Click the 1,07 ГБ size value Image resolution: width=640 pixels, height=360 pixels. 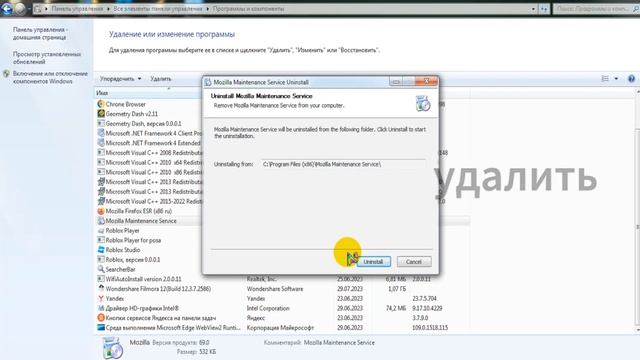click(x=397, y=289)
